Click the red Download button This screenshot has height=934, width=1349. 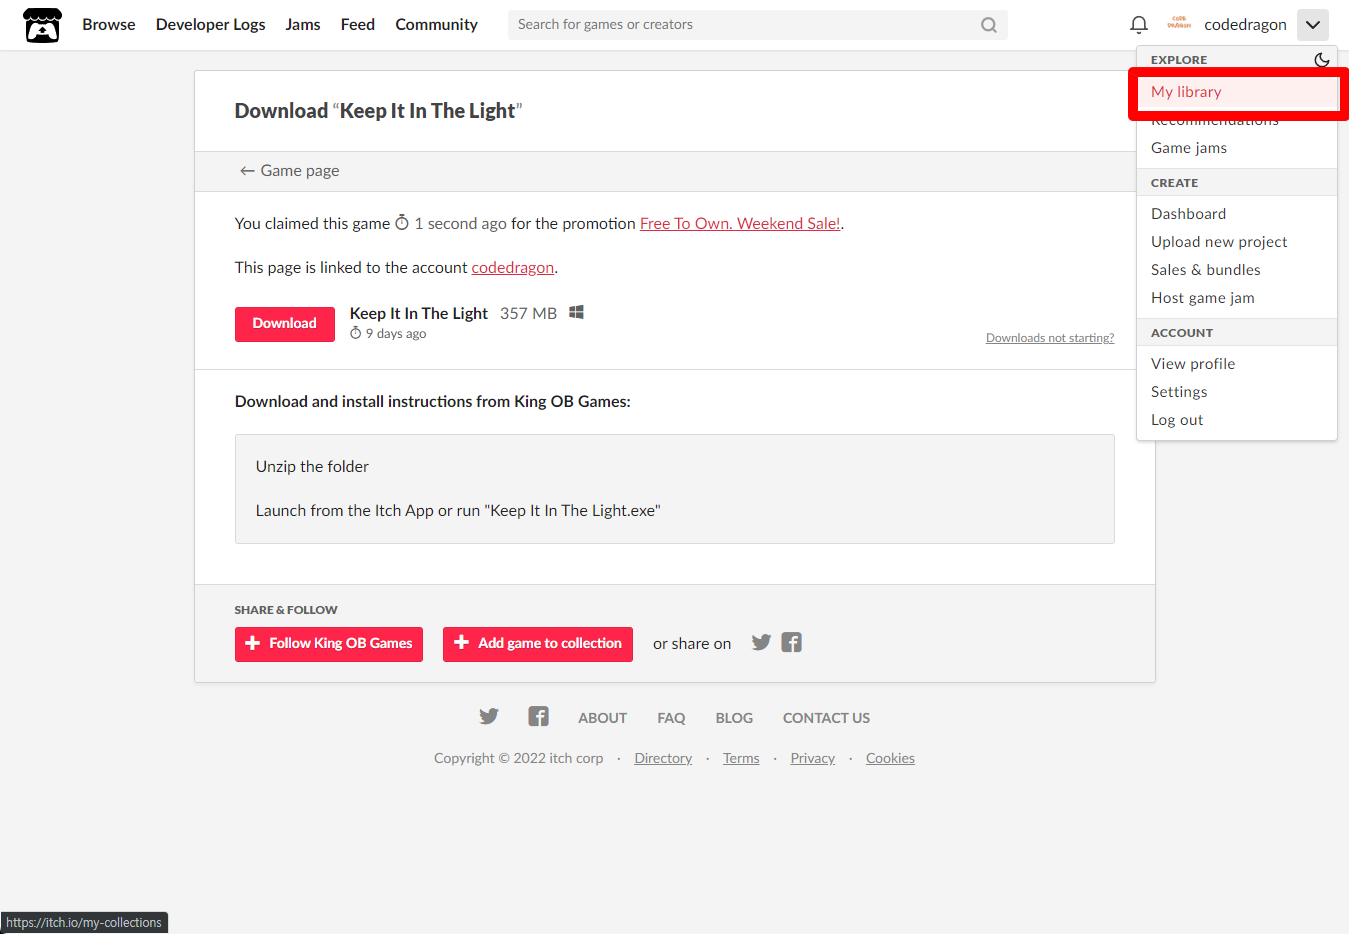point(285,324)
